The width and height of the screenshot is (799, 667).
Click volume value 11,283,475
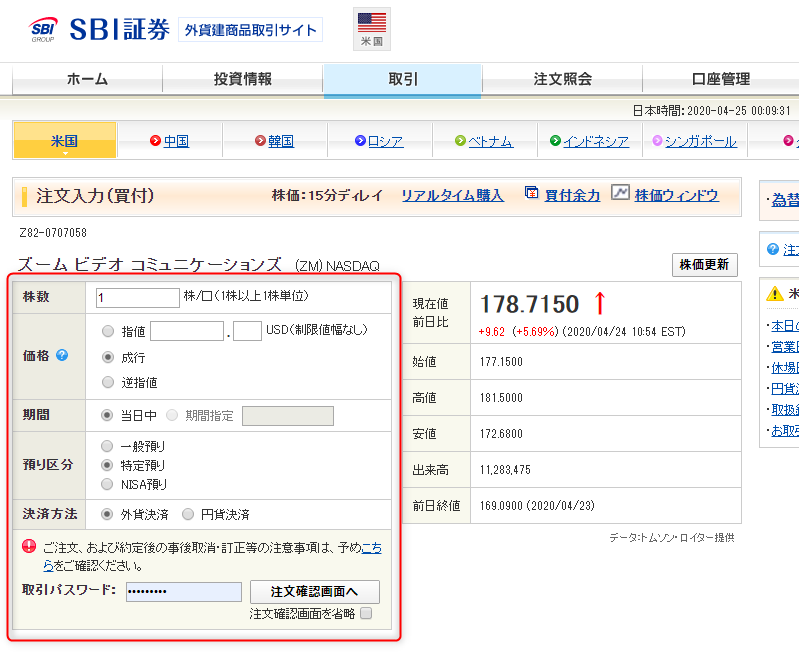coord(505,470)
